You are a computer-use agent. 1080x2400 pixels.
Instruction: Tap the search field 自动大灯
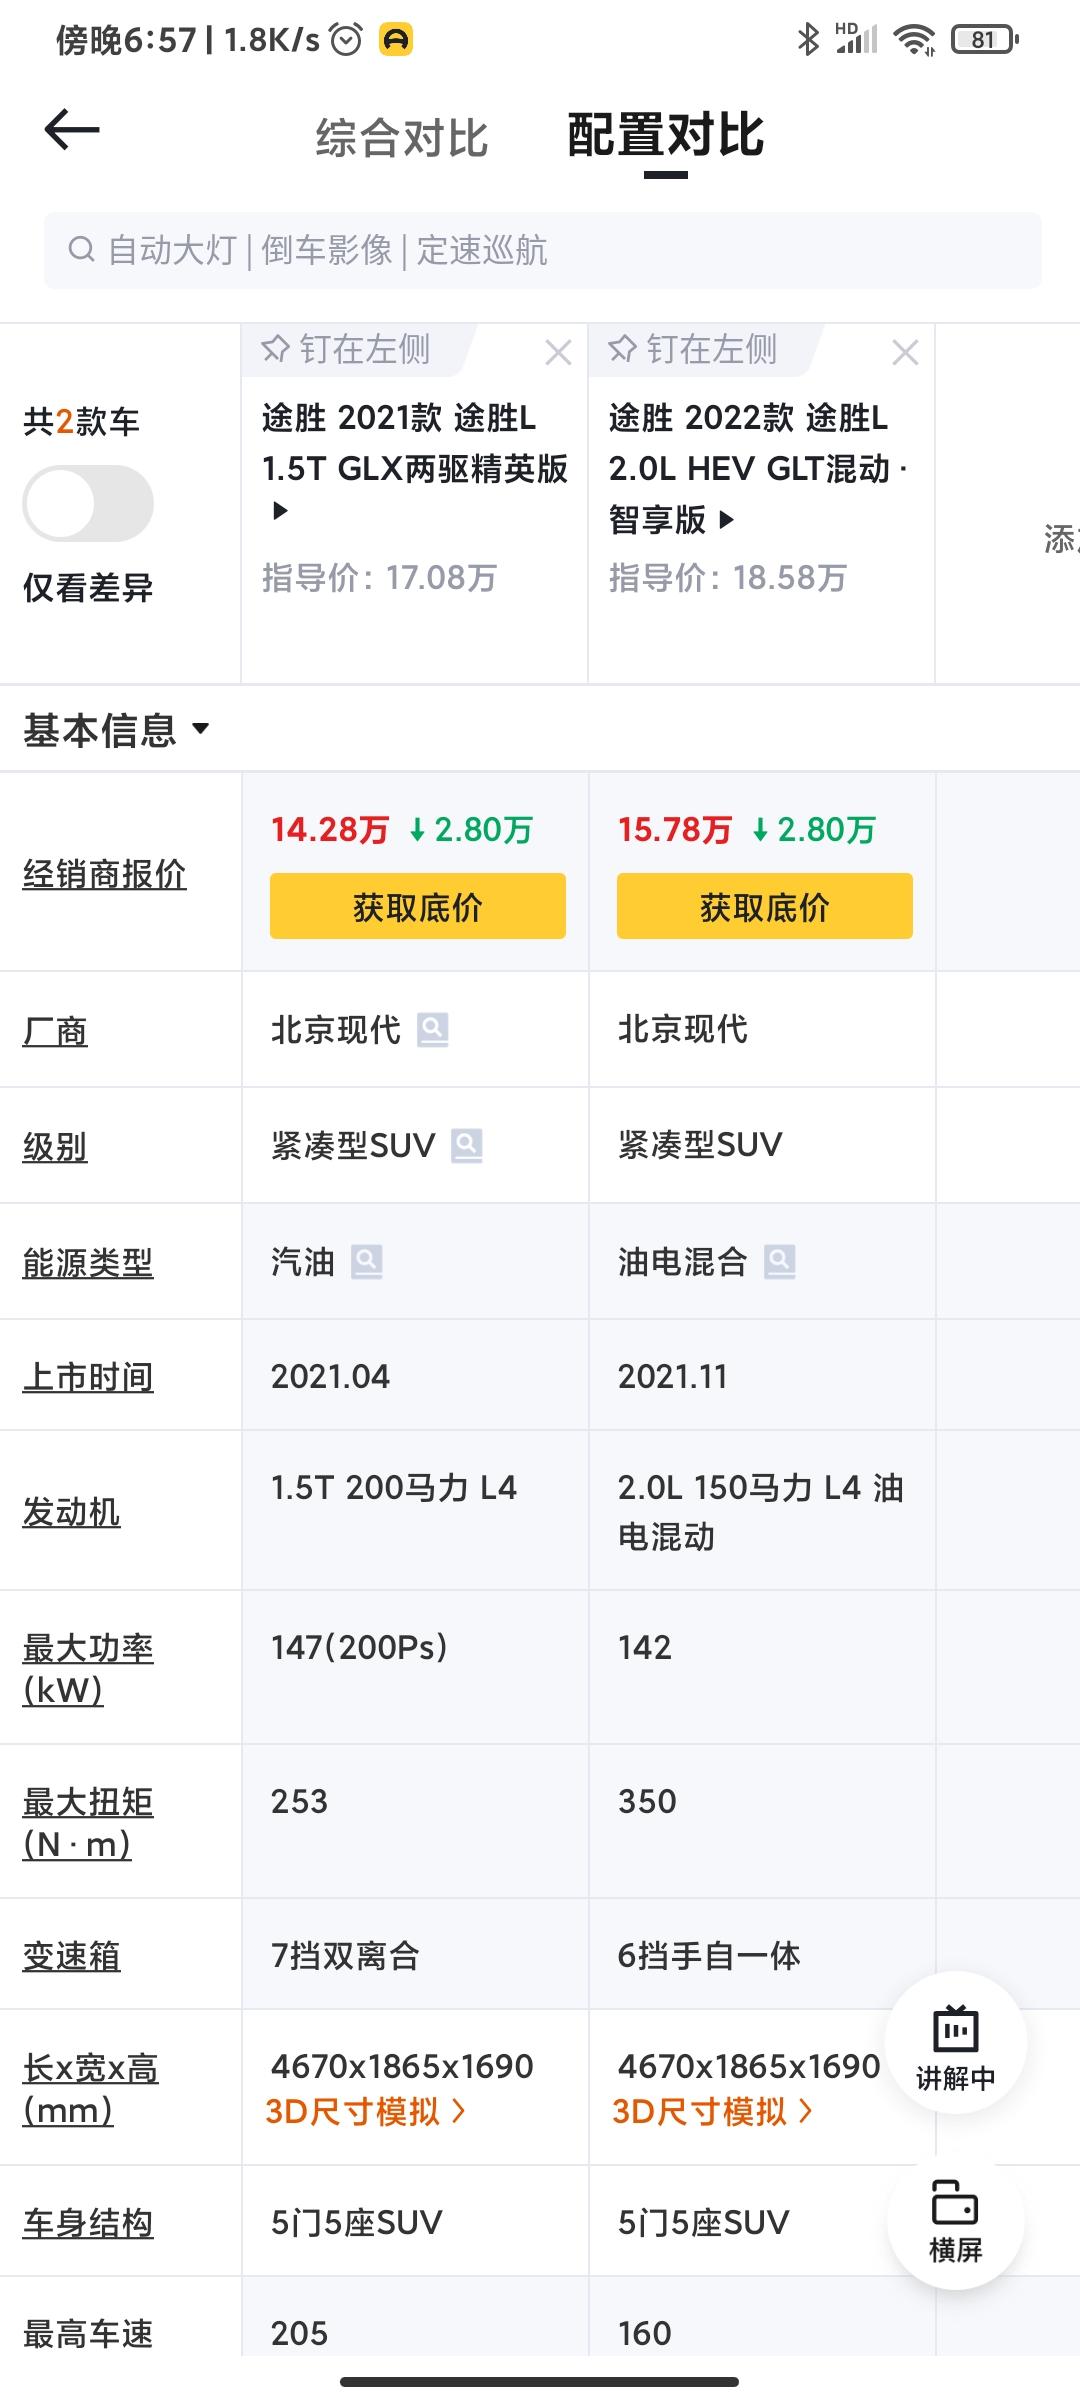tap(543, 250)
